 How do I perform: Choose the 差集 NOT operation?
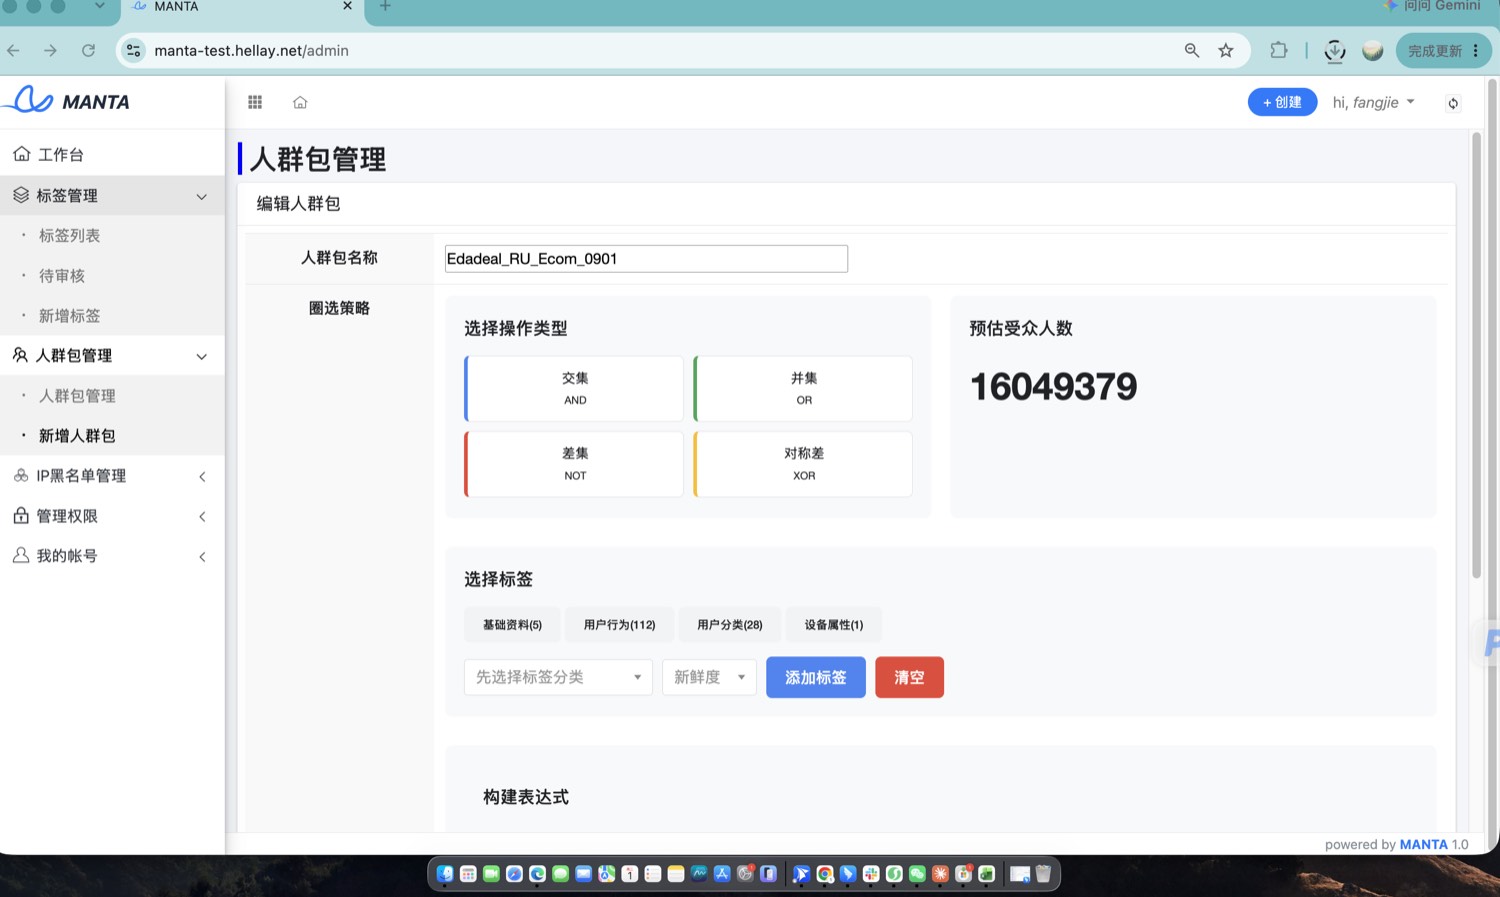[574, 464]
